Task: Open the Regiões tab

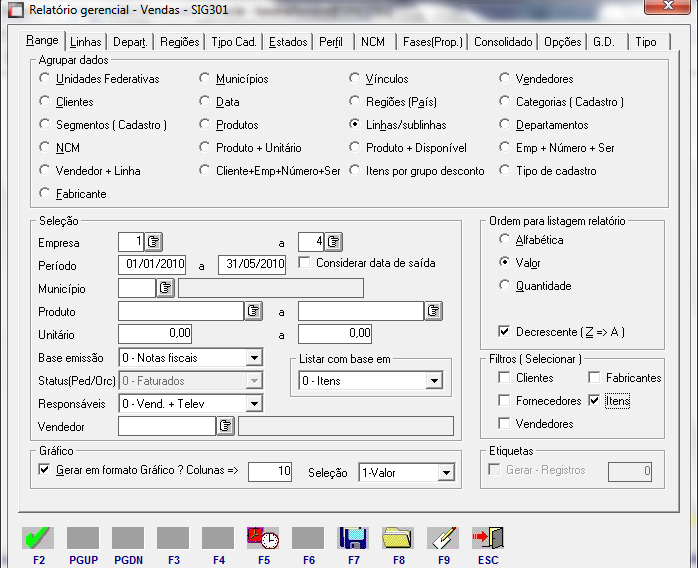Action: [x=179, y=42]
